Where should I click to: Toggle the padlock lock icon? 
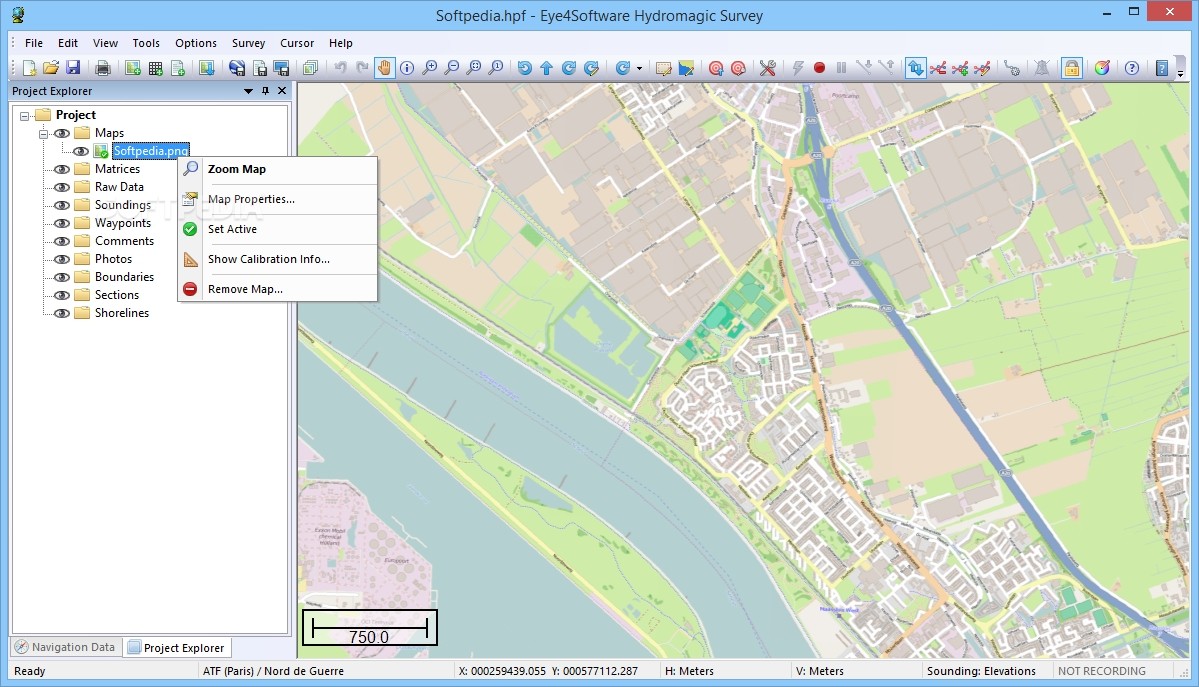click(x=1072, y=68)
